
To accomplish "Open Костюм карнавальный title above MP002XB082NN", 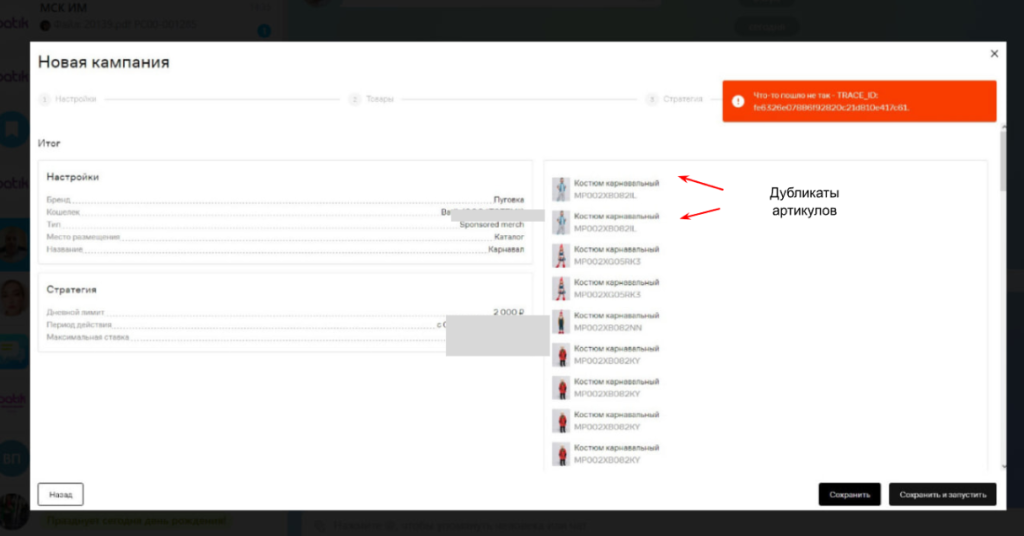I will click(616, 315).
